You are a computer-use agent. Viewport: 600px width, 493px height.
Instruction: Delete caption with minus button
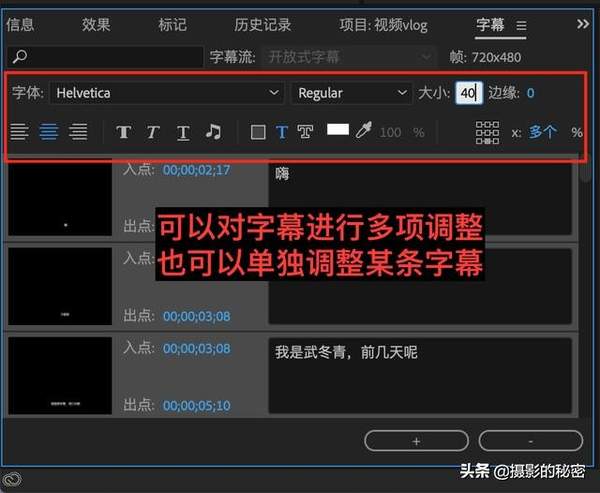531,441
